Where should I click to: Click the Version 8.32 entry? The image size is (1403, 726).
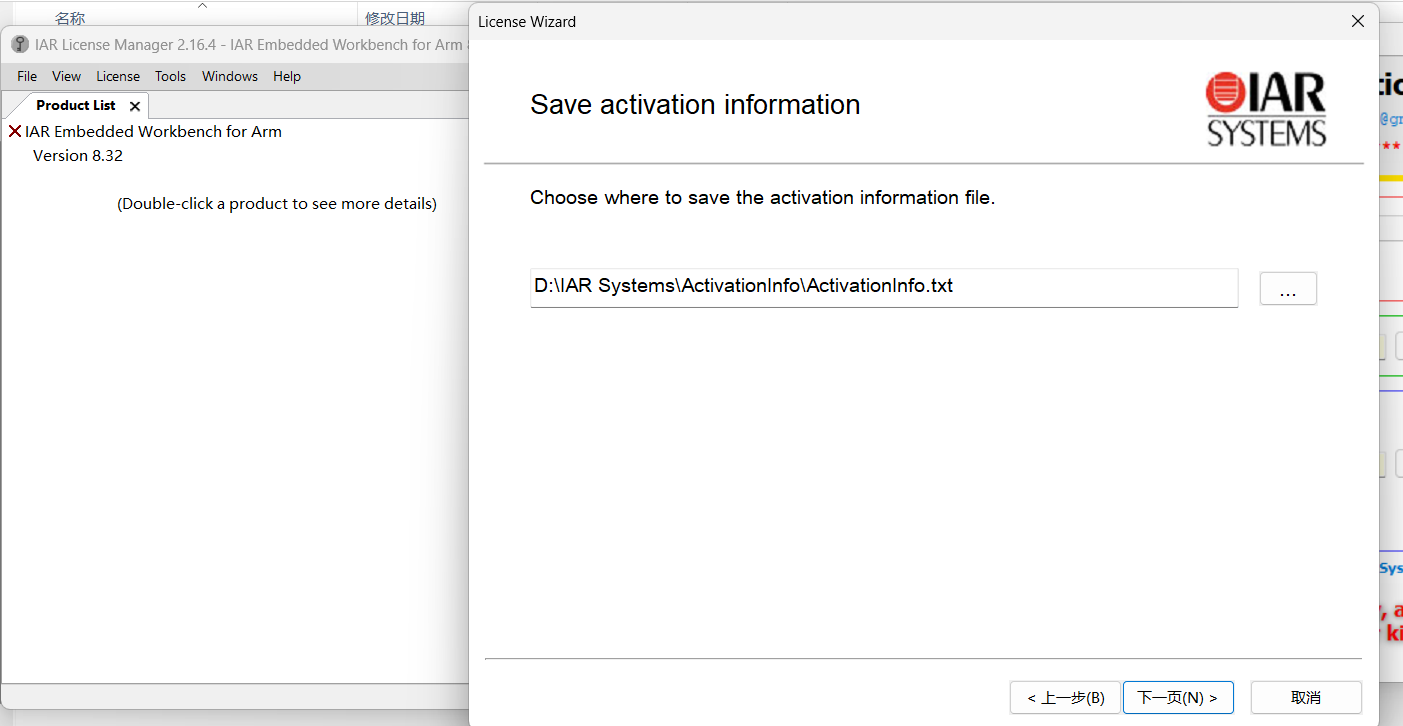tap(78, 155)
